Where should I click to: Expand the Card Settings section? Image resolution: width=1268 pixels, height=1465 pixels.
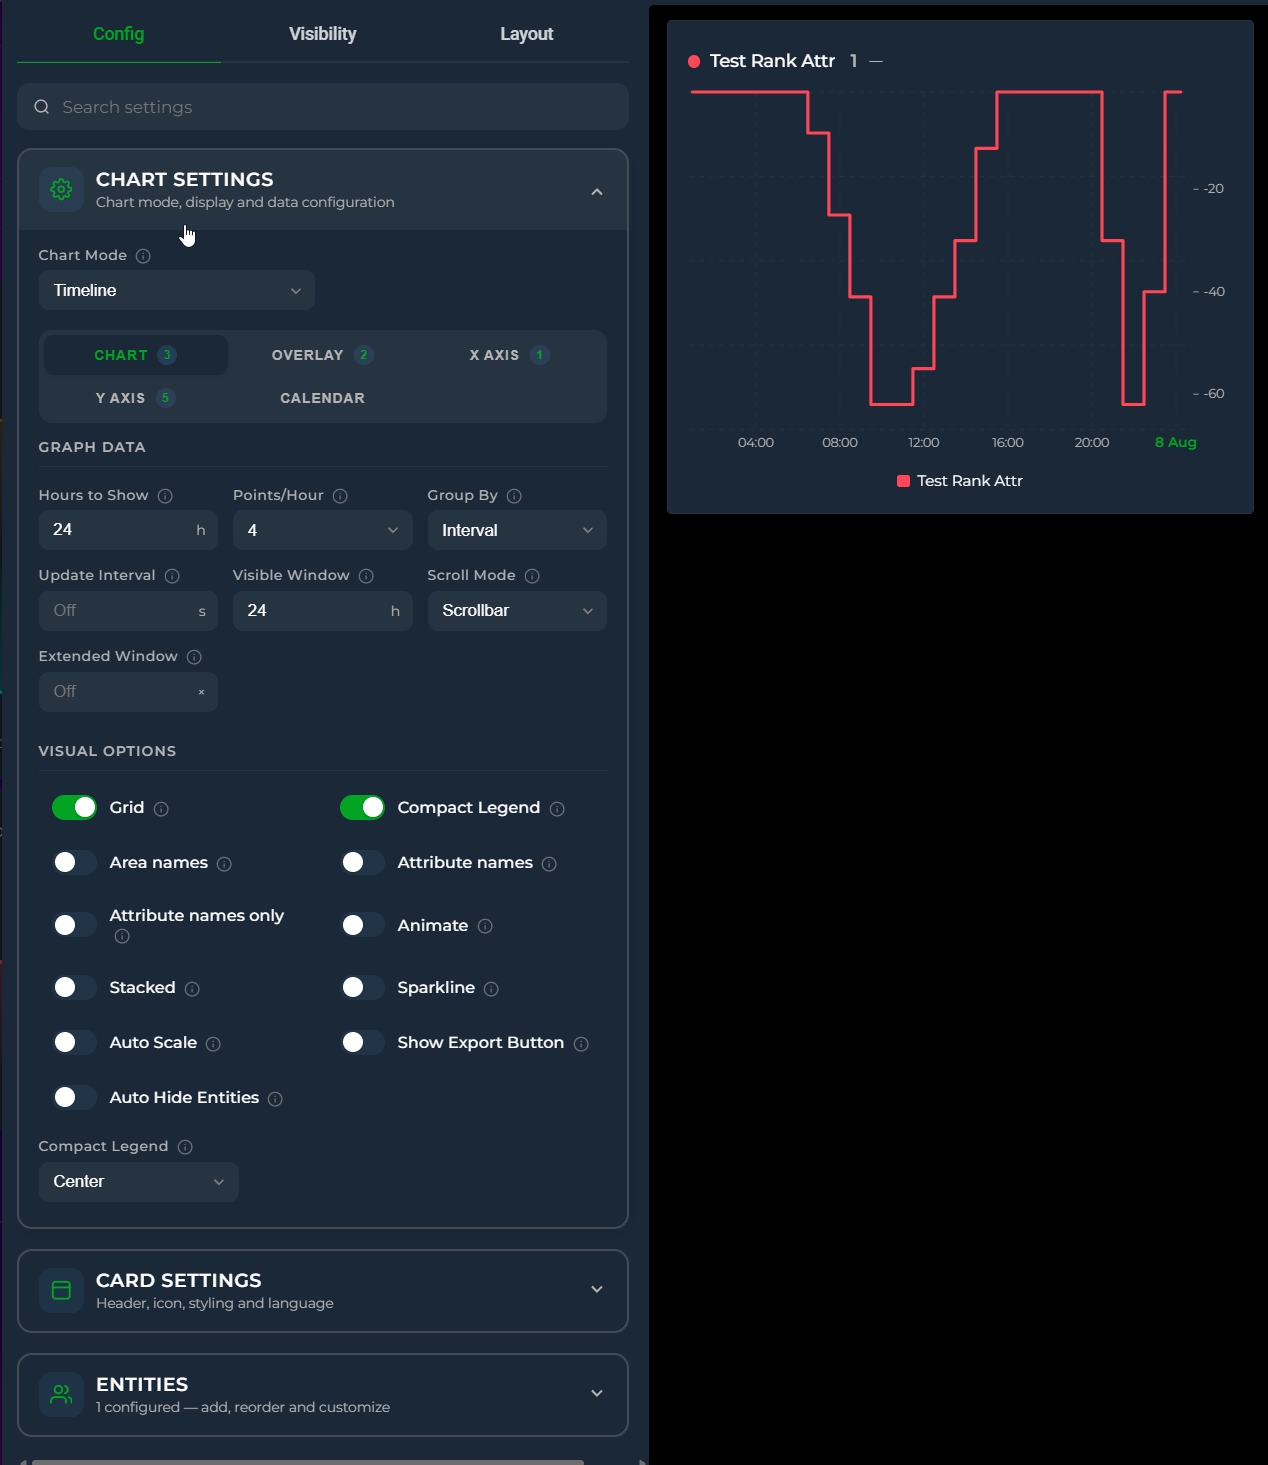[323, 1291]
